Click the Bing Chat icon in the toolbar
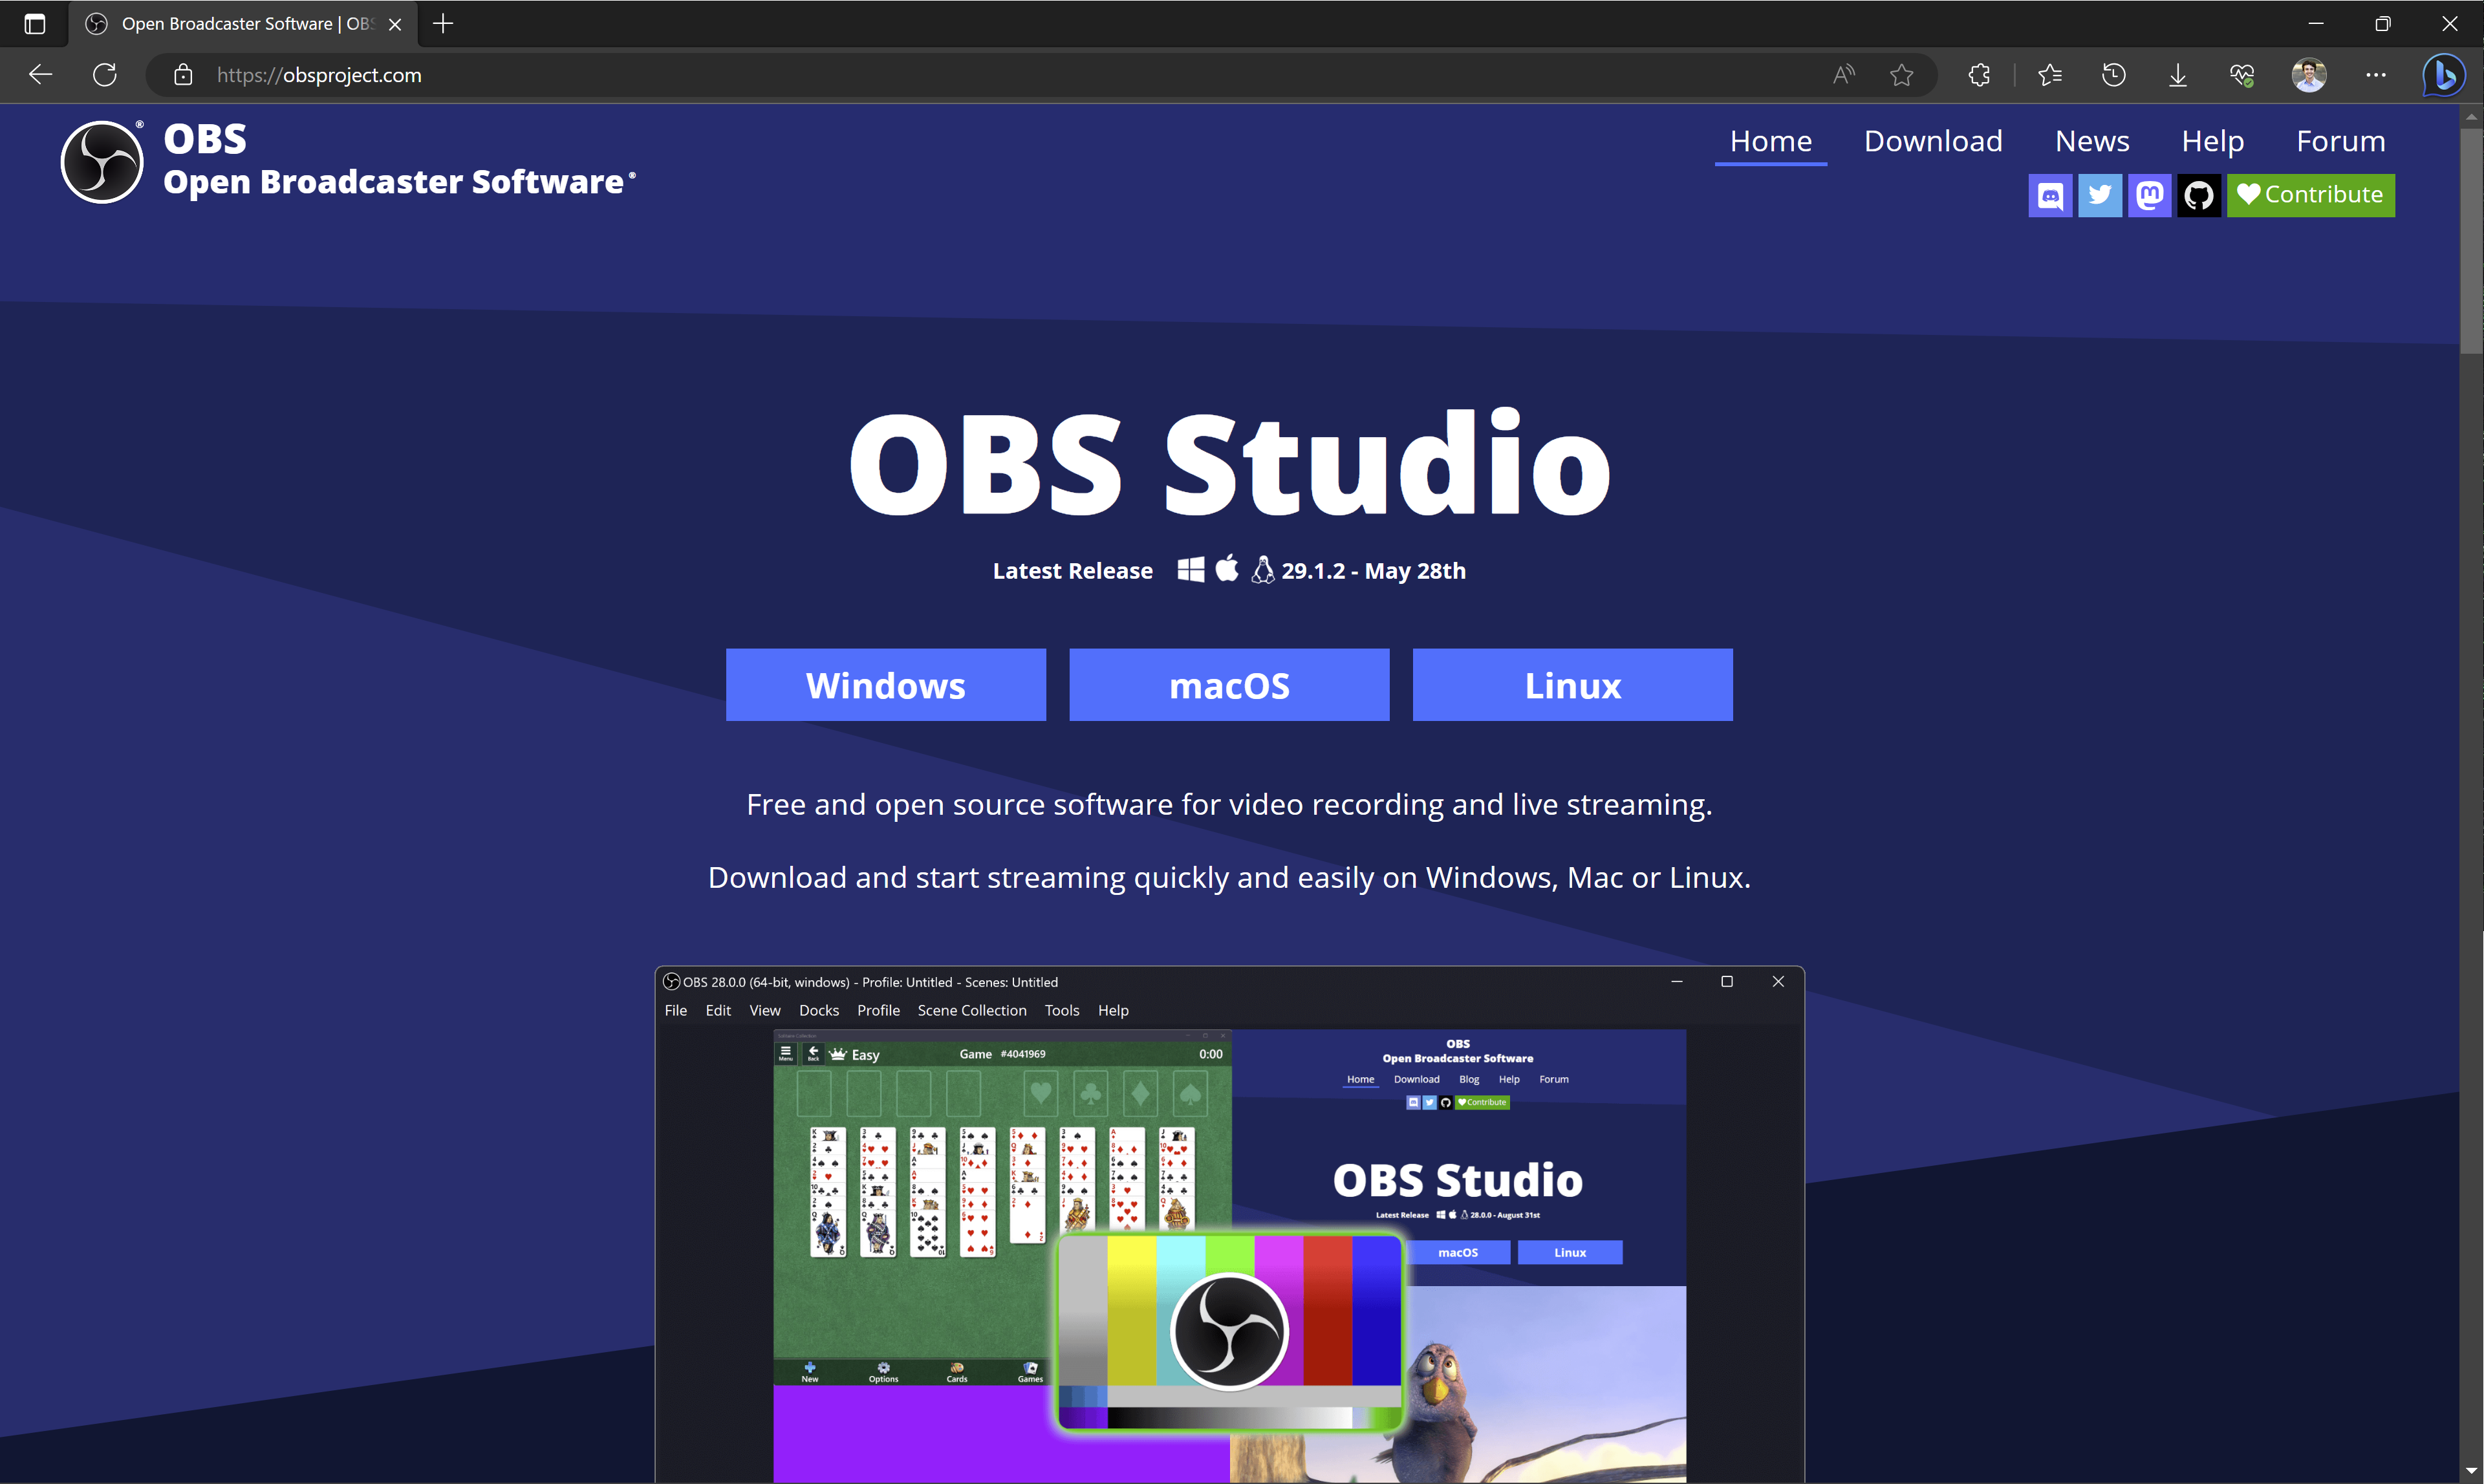Viewport: 2484px width, 1484px height. pyautogui.click(x=2443, y=74)
